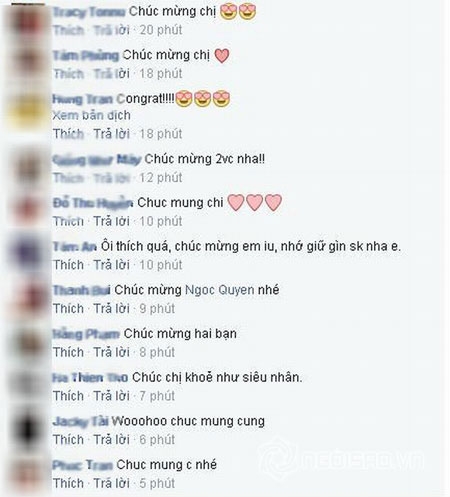
Task: Reply to the 'Ôi thích quá' comment
Action: (x=111, y=265)
